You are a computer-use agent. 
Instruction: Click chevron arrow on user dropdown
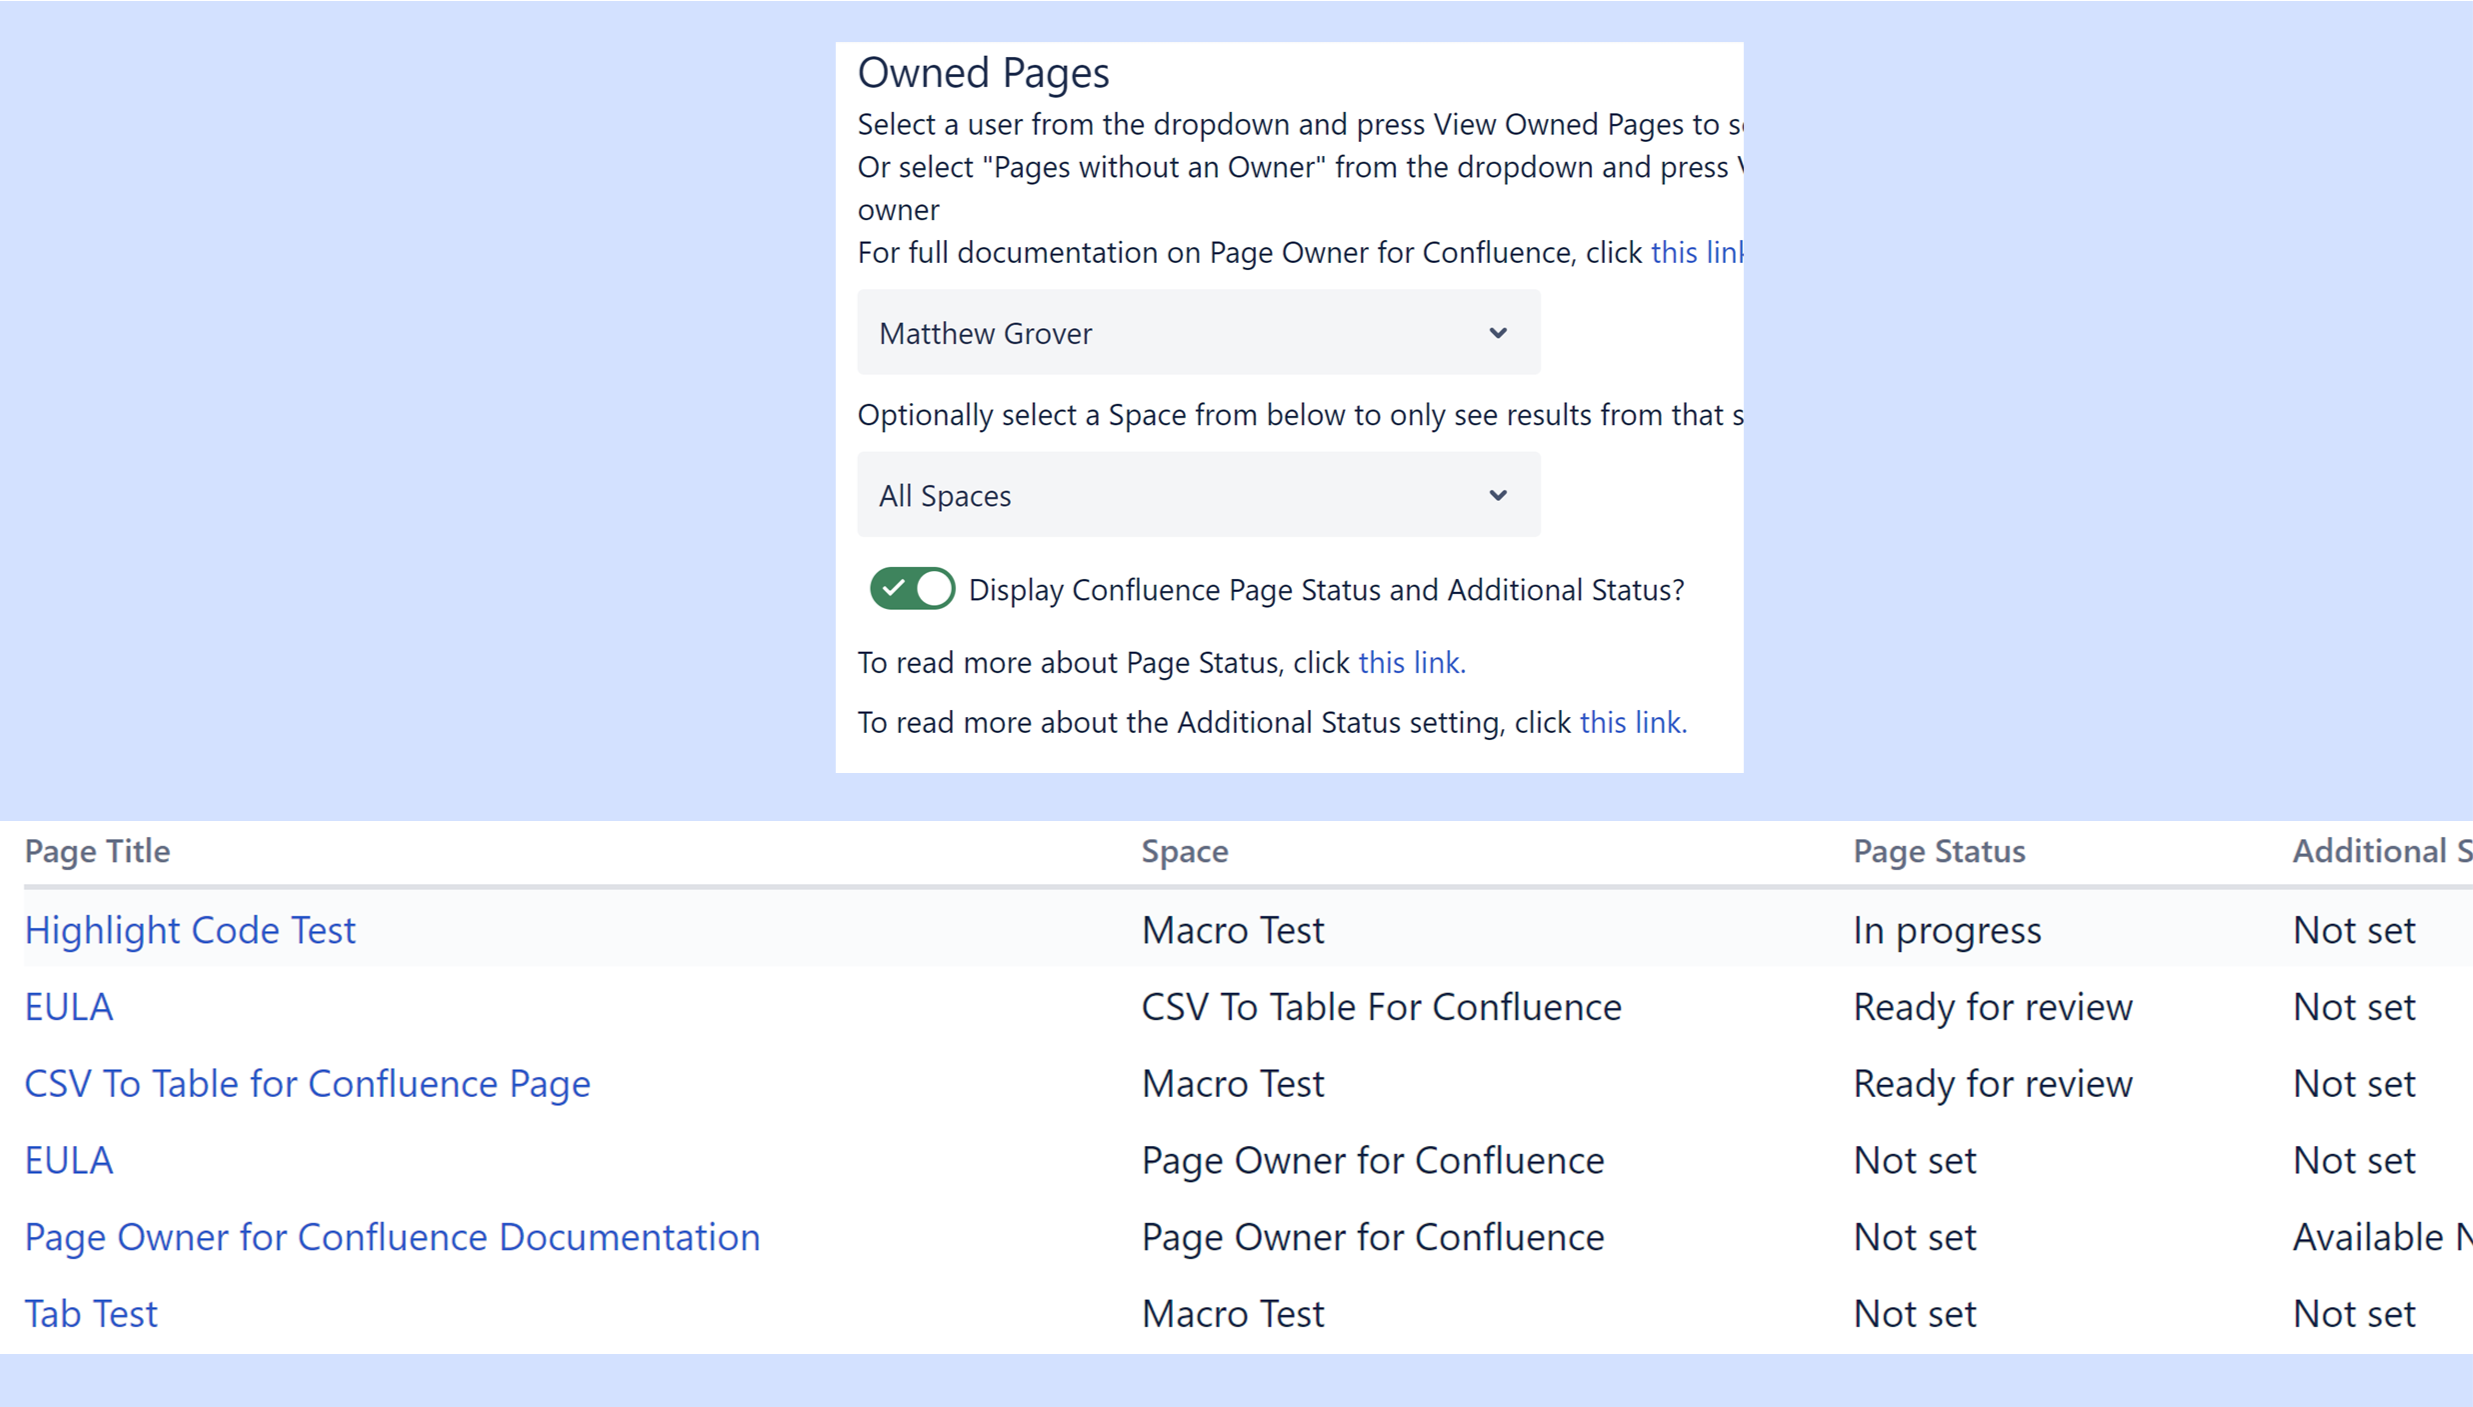point(1497,333)
